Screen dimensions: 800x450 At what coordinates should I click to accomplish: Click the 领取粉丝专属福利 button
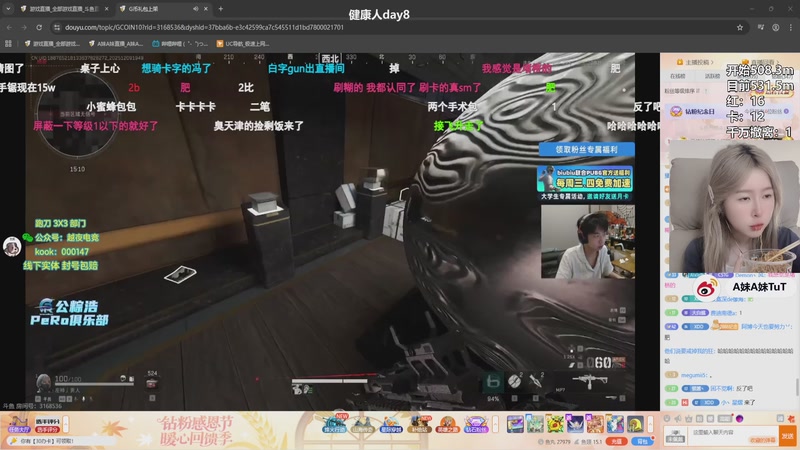click(587, 149)
